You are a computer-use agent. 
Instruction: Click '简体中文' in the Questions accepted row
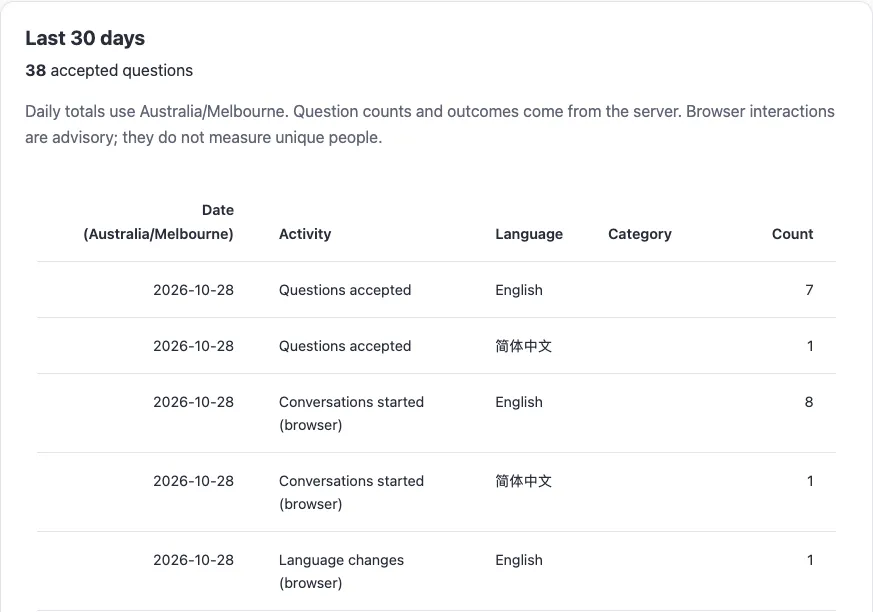[523, 346]
